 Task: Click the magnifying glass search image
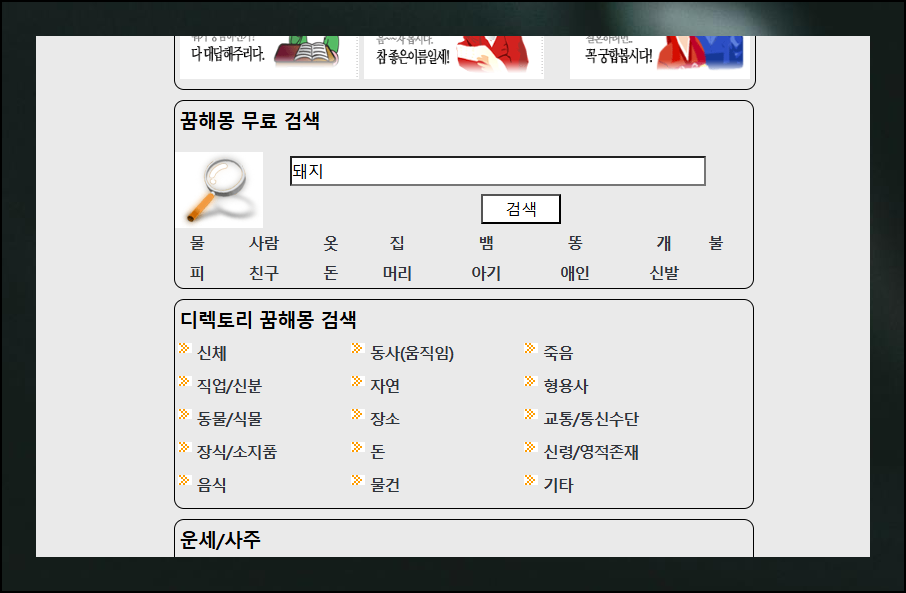click(x=220, y=190)
